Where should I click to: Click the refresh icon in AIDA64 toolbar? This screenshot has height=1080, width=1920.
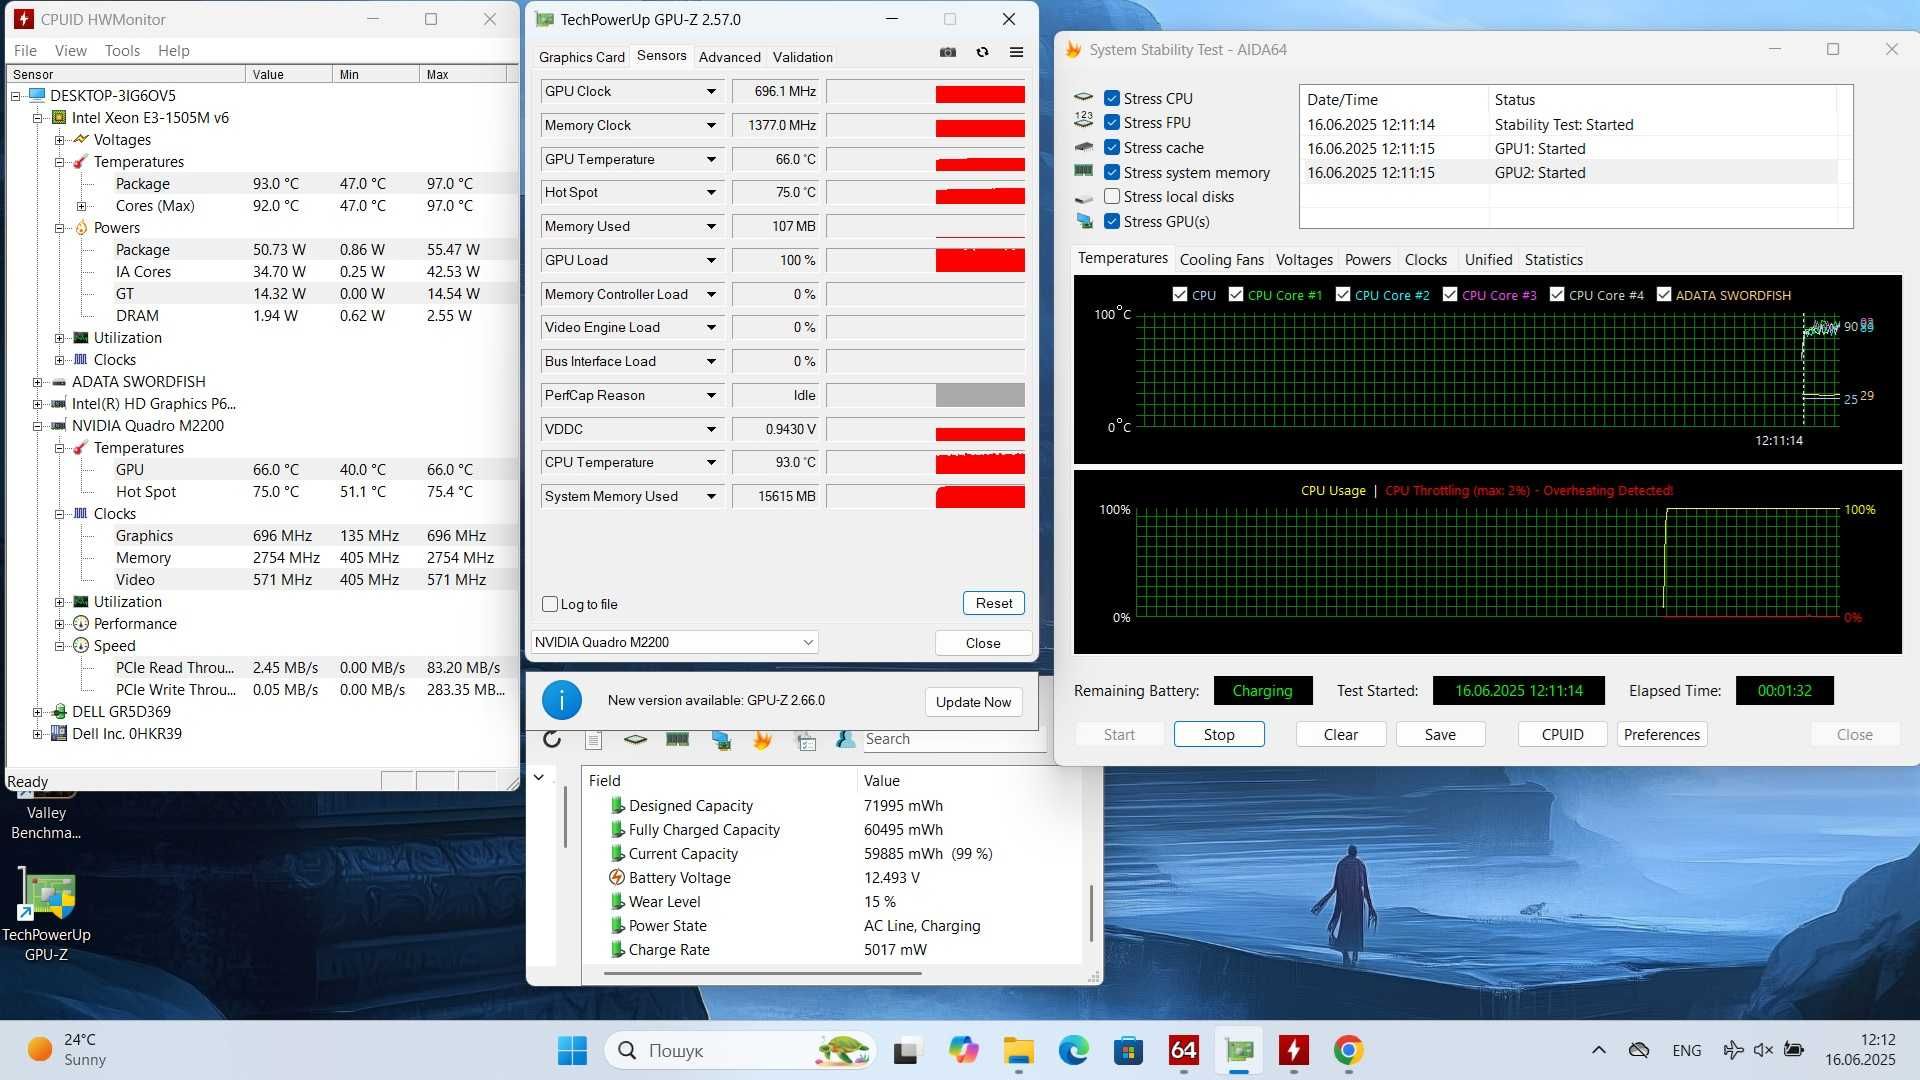pos(552,739)
